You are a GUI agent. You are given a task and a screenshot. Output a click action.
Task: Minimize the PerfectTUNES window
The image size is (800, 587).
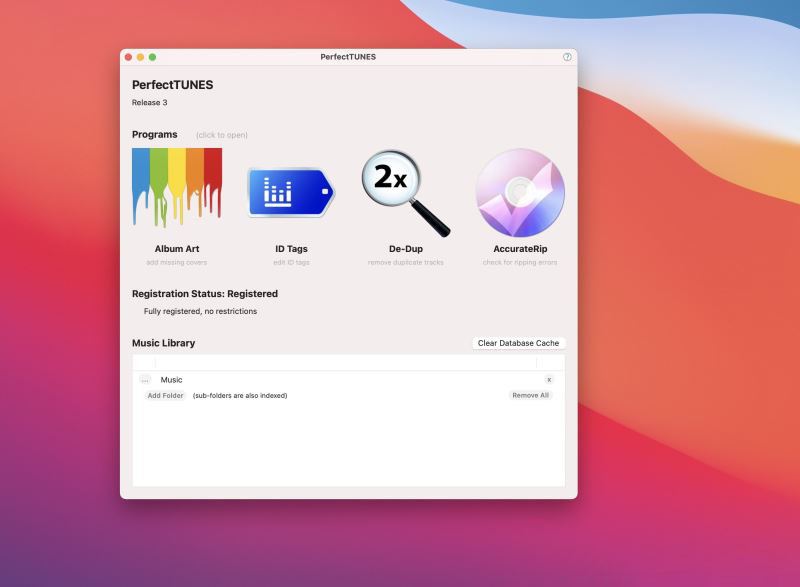coord(140,57)
